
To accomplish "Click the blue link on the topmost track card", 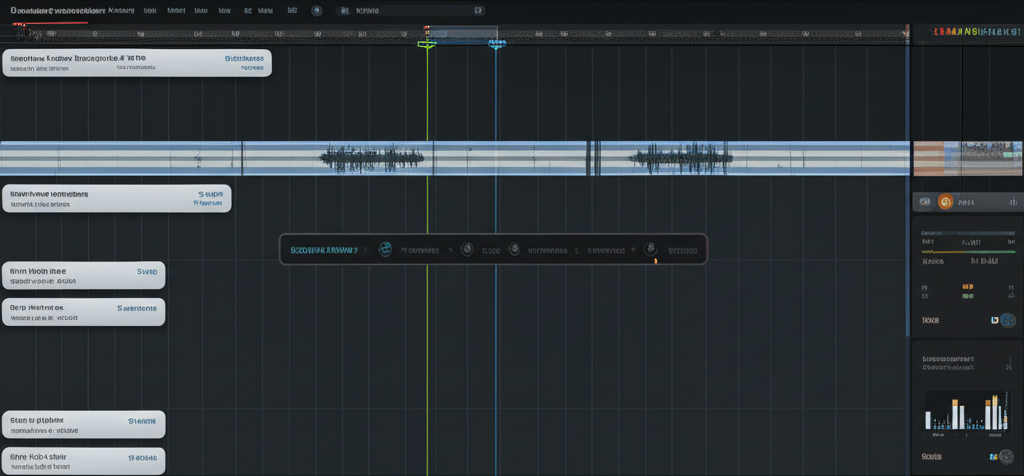I will tap(244, 59).
